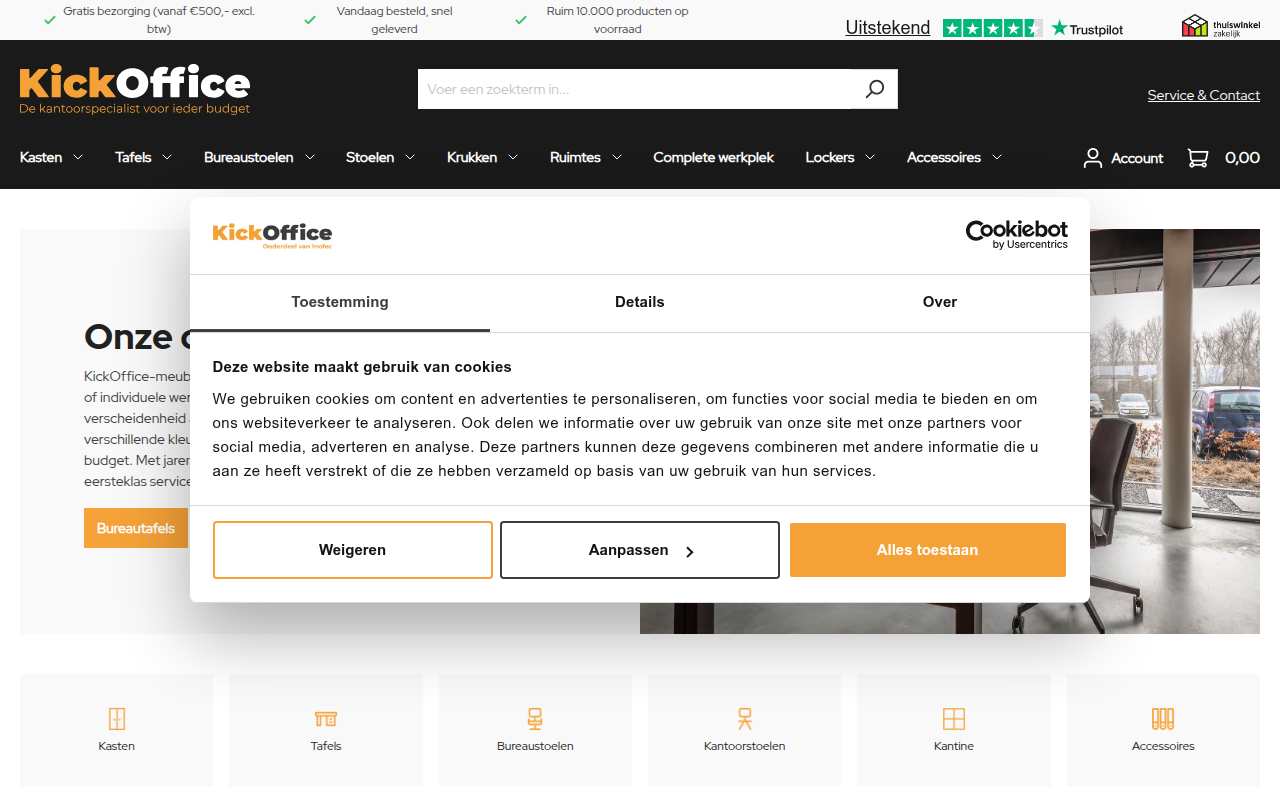This screenshot has height=800, width=1280.
Task: Click the search magnifier icon
Action: point(875,89)
